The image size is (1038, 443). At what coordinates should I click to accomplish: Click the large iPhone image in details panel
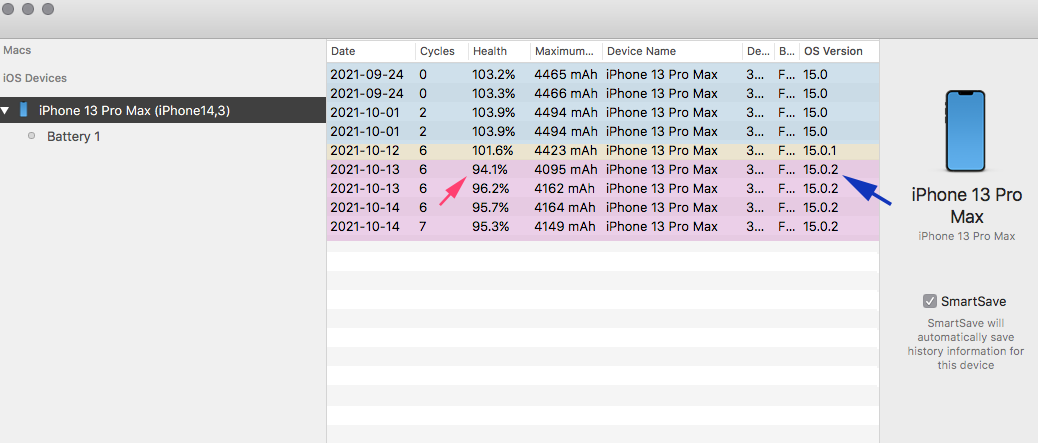pos(965,131)
